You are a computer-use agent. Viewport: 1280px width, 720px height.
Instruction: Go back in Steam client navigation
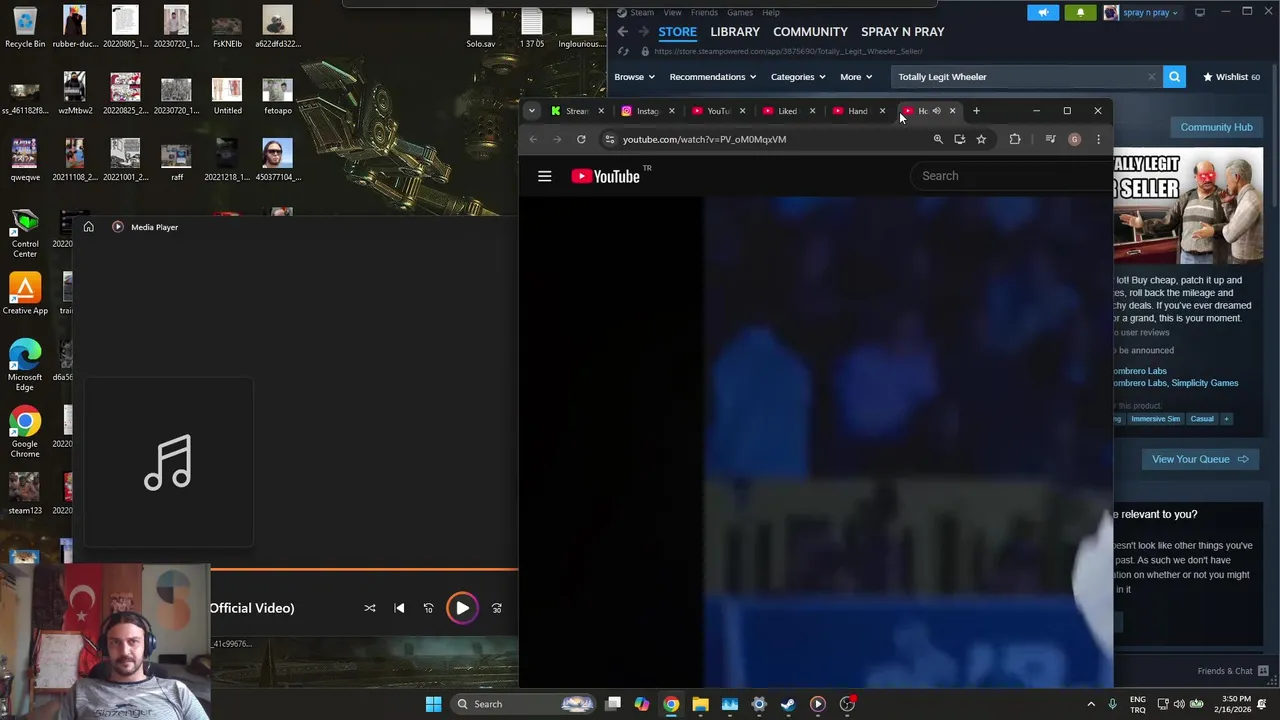pyautogui.click(x=623, y=32)
